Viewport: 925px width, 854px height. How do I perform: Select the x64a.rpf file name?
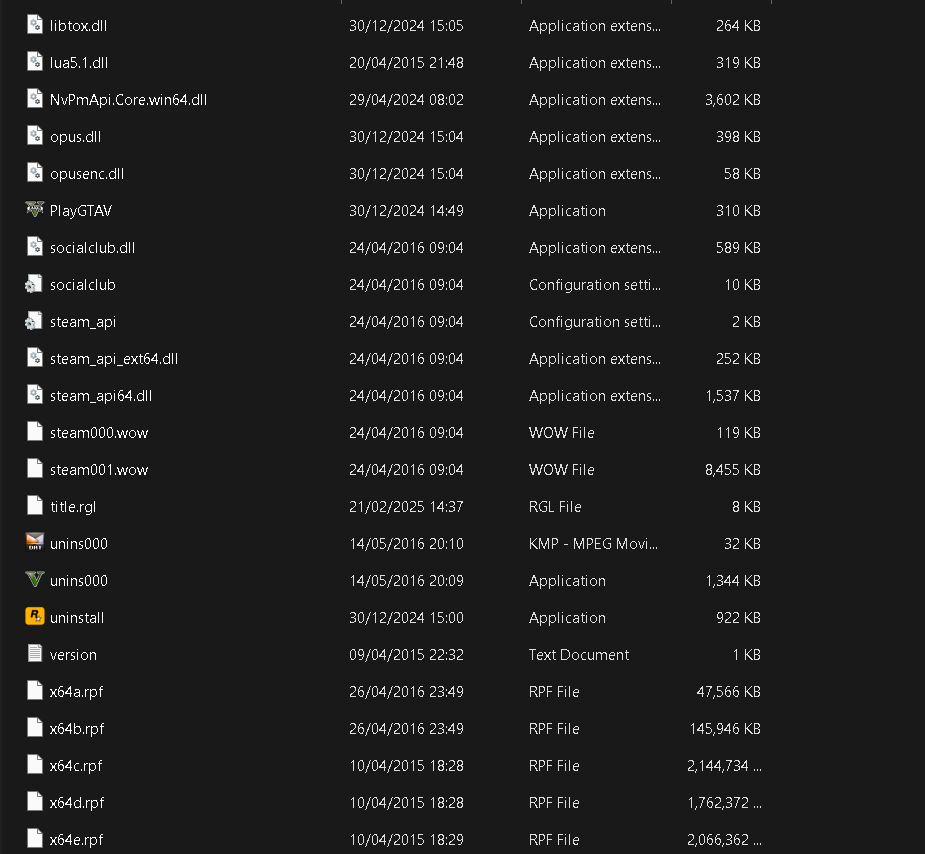[76, 691]
